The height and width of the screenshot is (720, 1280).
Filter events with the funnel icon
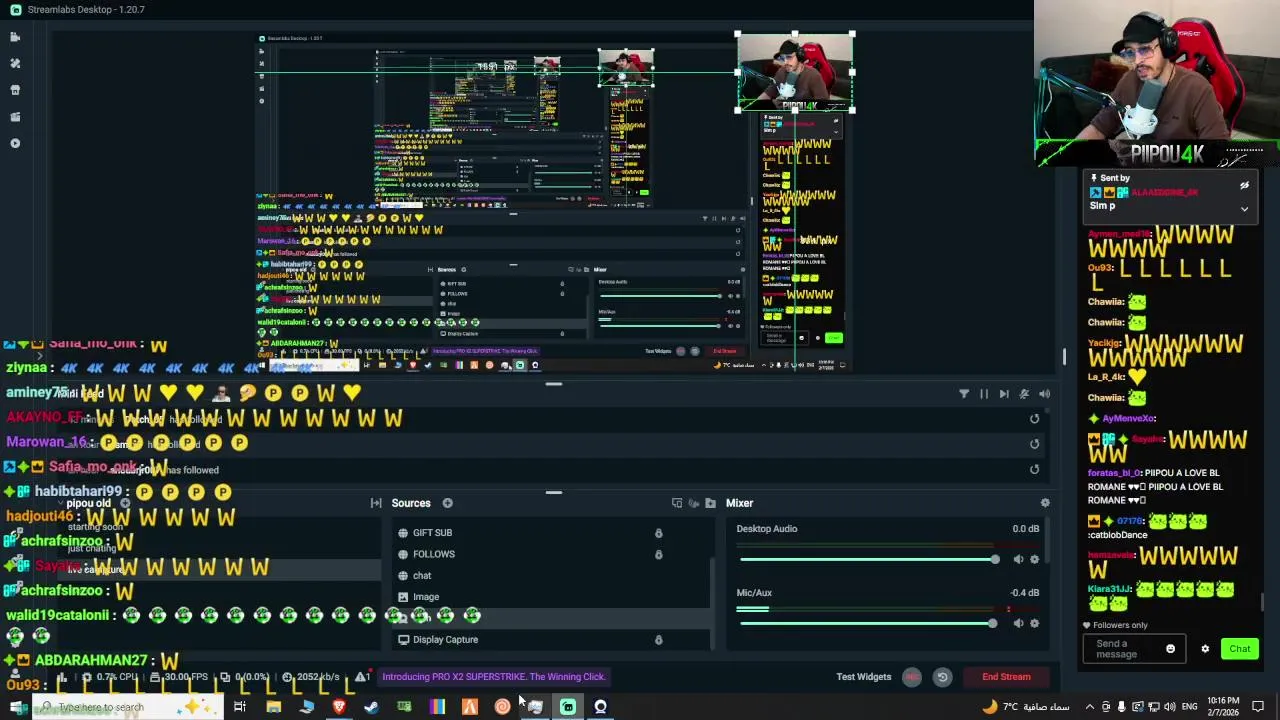pyautogui.click(x=964, y=394)
